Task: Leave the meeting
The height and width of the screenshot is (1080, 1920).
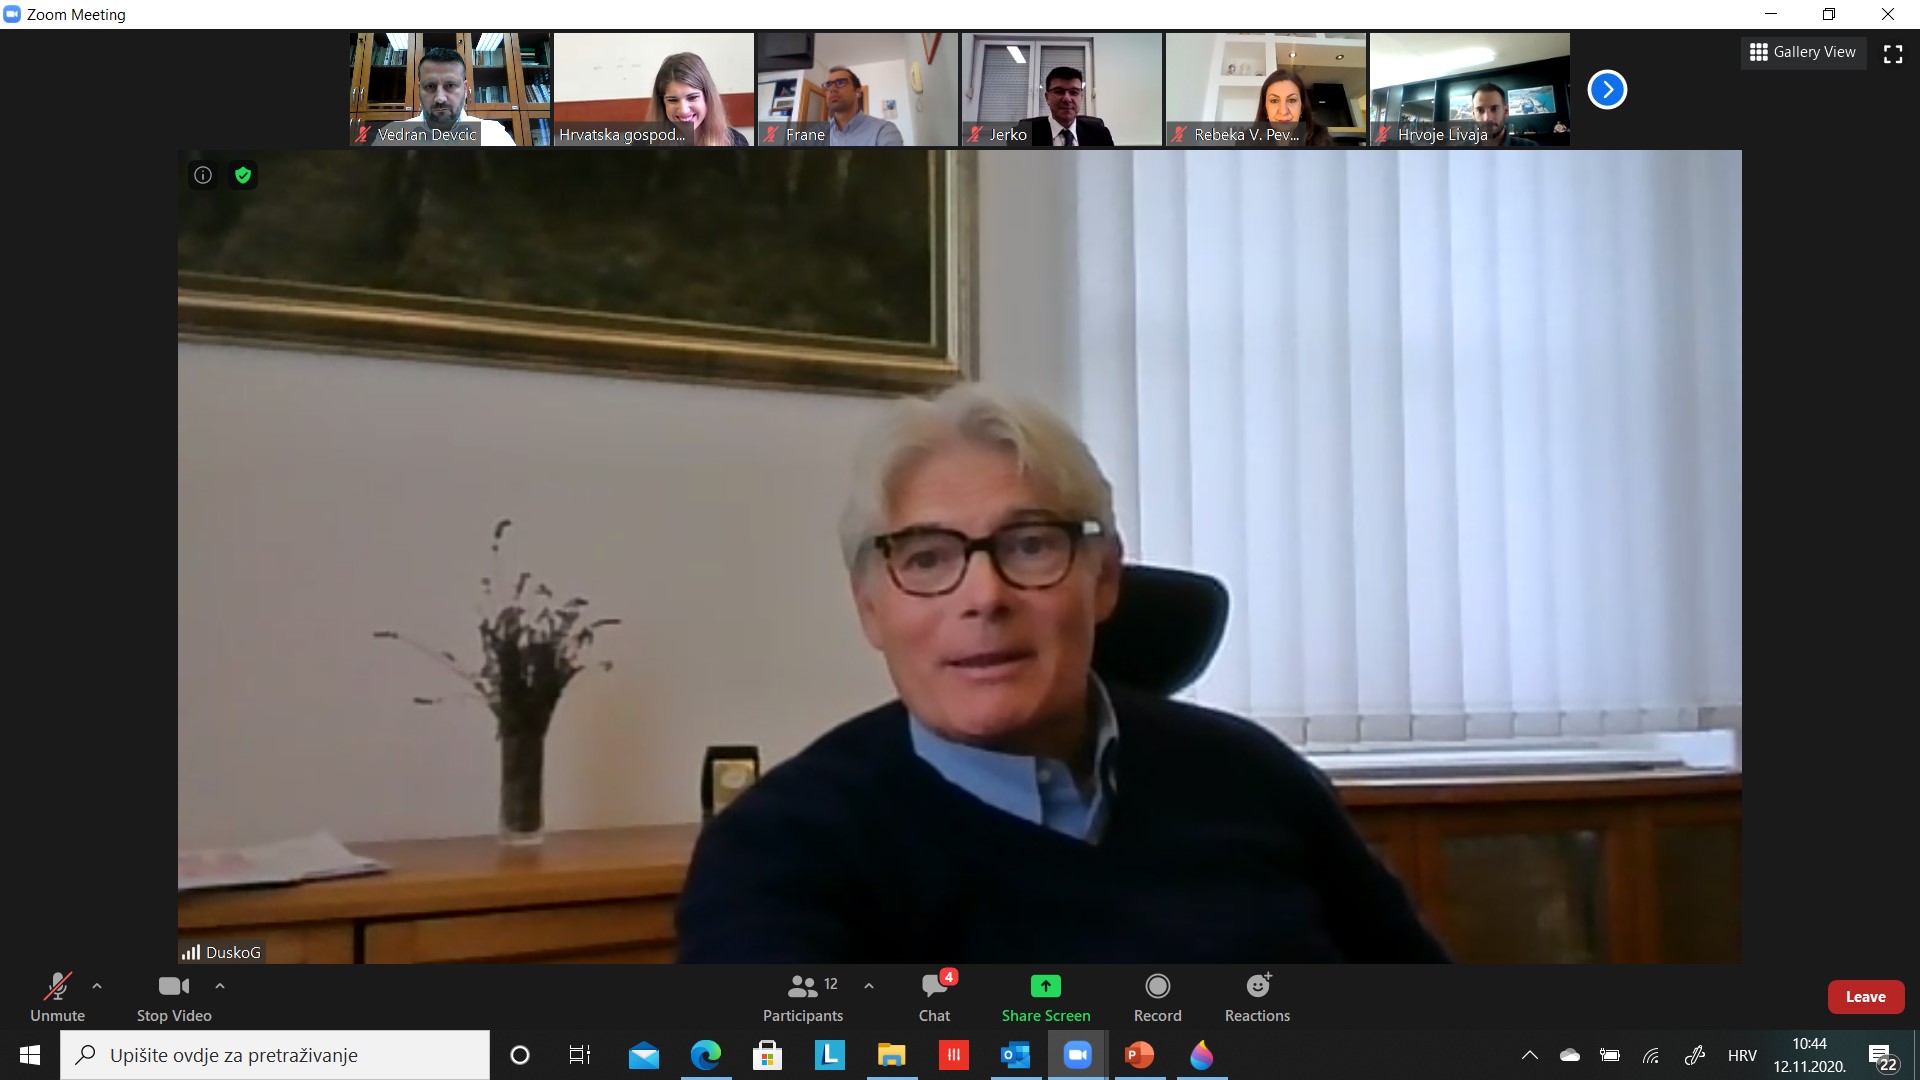Action: (x=1865, y=997)
